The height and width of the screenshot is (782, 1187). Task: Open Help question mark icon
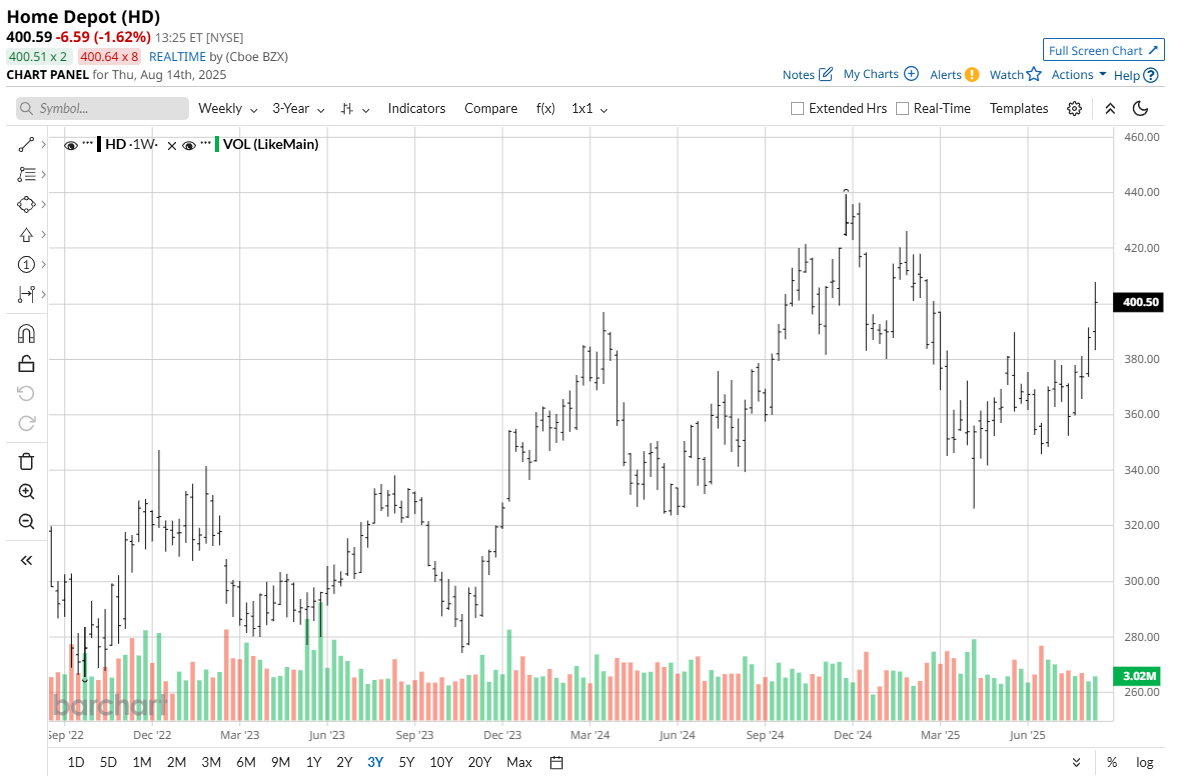1151,75
